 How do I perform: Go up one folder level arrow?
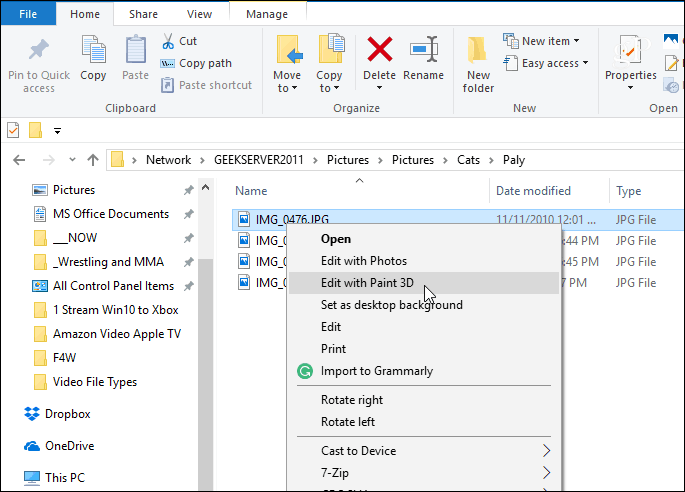point(93,160)
